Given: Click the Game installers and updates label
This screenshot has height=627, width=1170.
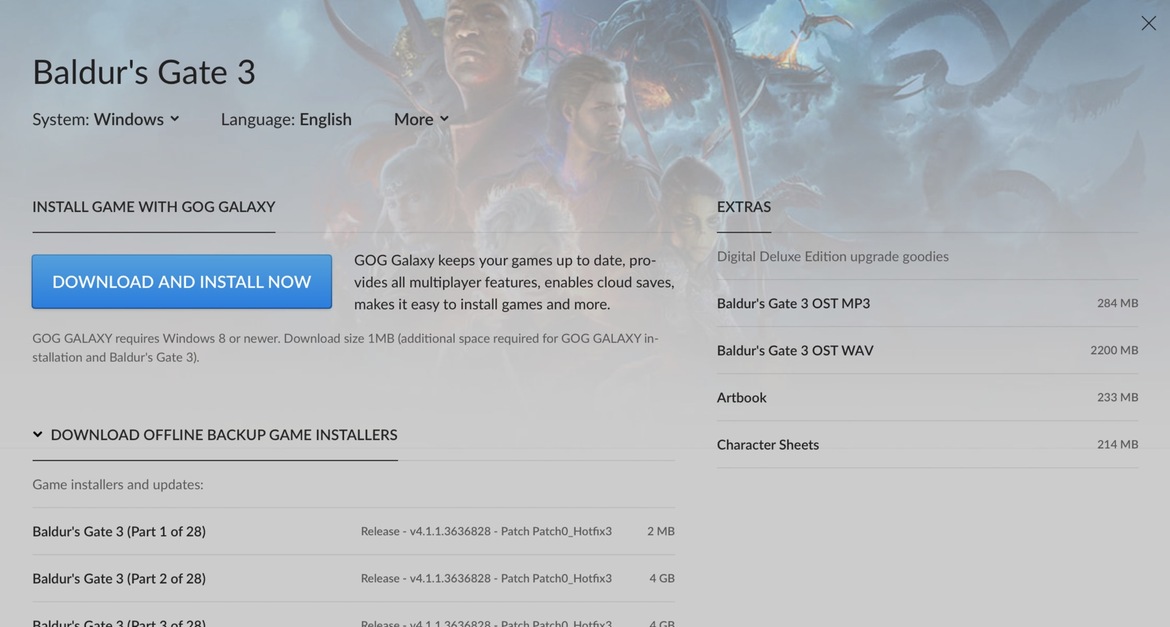Looking at the screenshot, I should click(118, 484).
